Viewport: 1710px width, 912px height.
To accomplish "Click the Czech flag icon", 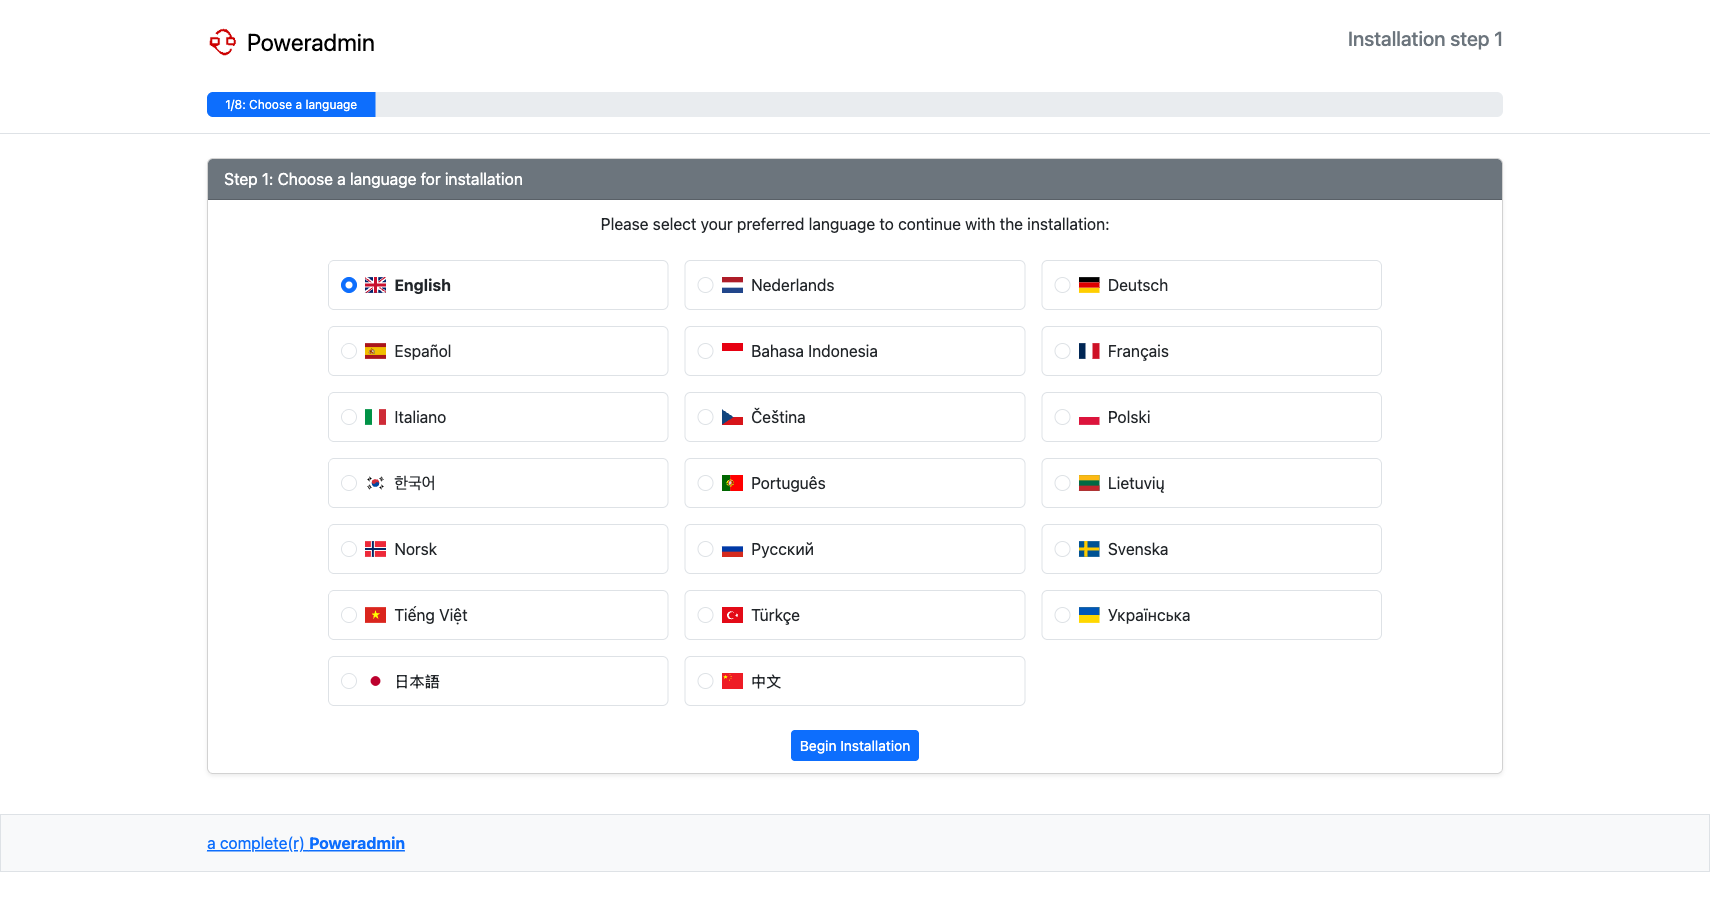I will coord(732,417).
